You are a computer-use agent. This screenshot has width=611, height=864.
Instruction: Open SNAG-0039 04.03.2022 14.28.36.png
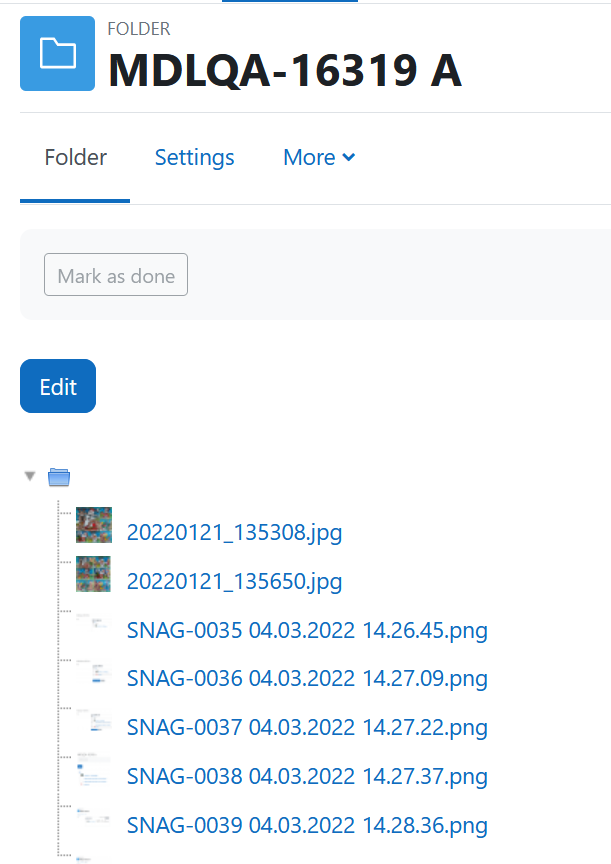(307, 825)
